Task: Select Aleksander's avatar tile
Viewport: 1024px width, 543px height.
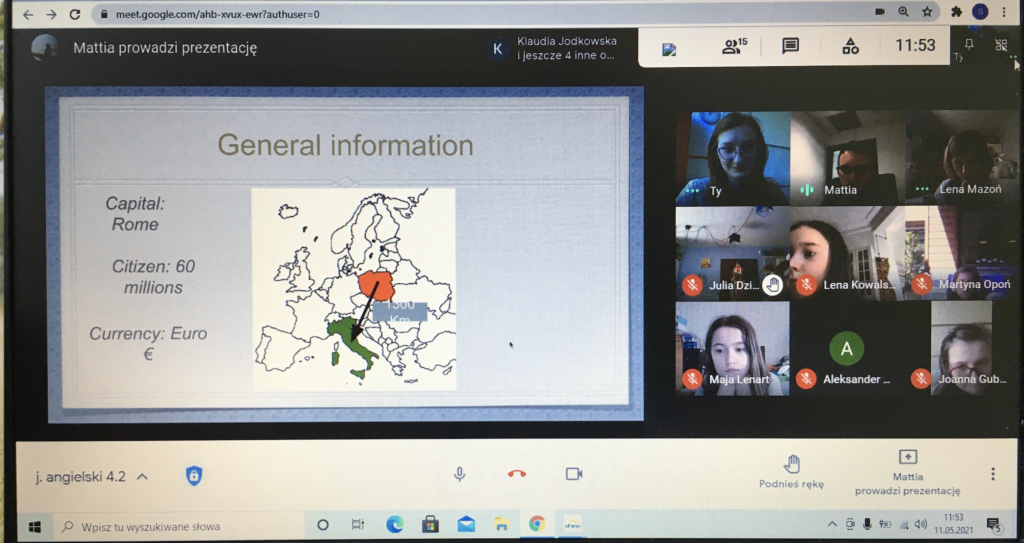Action: coord(847,348)
